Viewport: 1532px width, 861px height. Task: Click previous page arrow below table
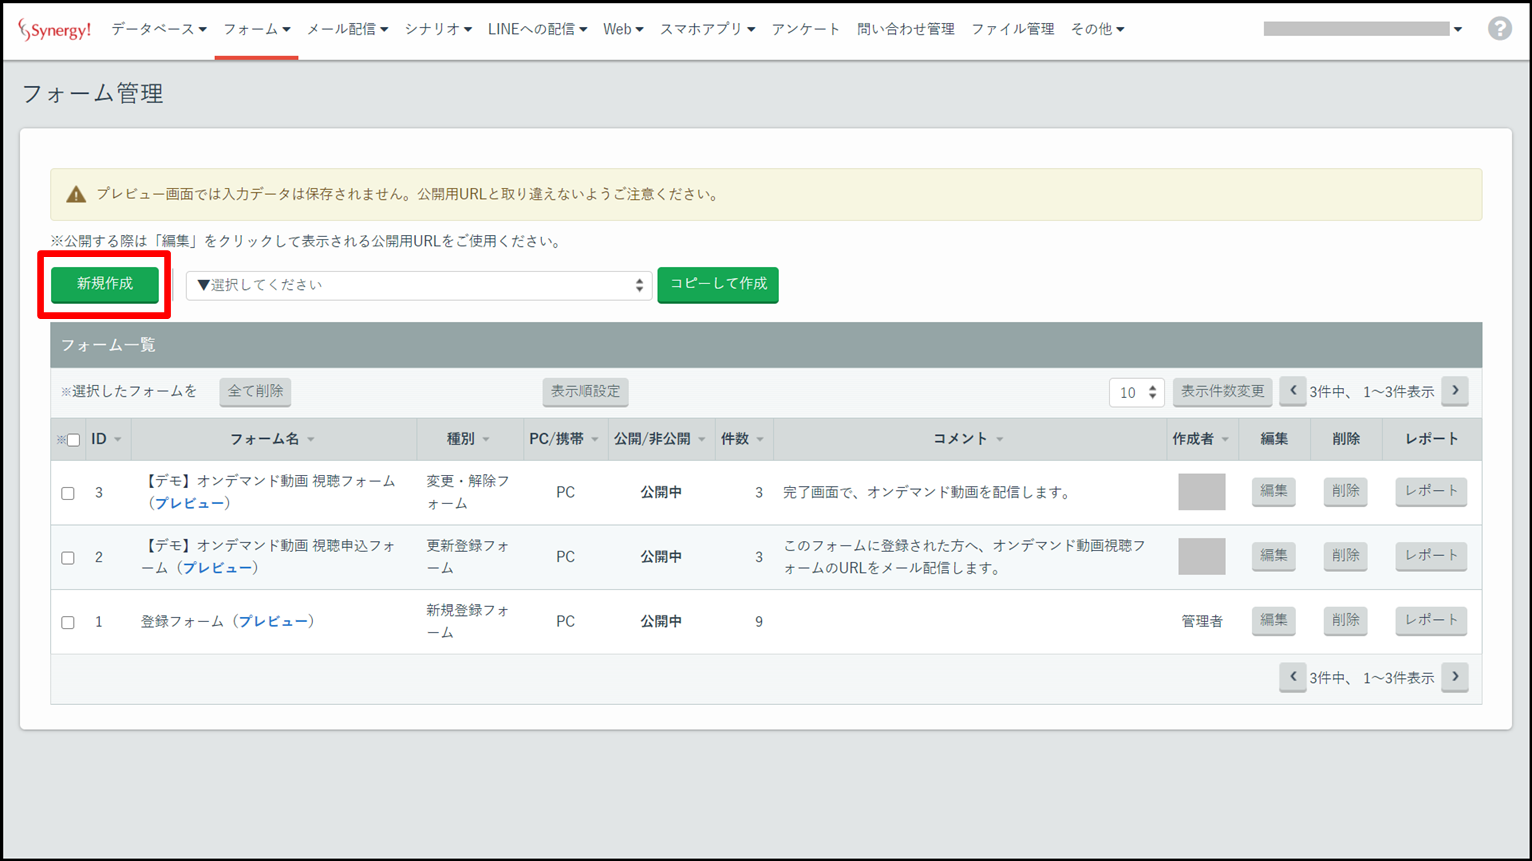(1292, 677)
